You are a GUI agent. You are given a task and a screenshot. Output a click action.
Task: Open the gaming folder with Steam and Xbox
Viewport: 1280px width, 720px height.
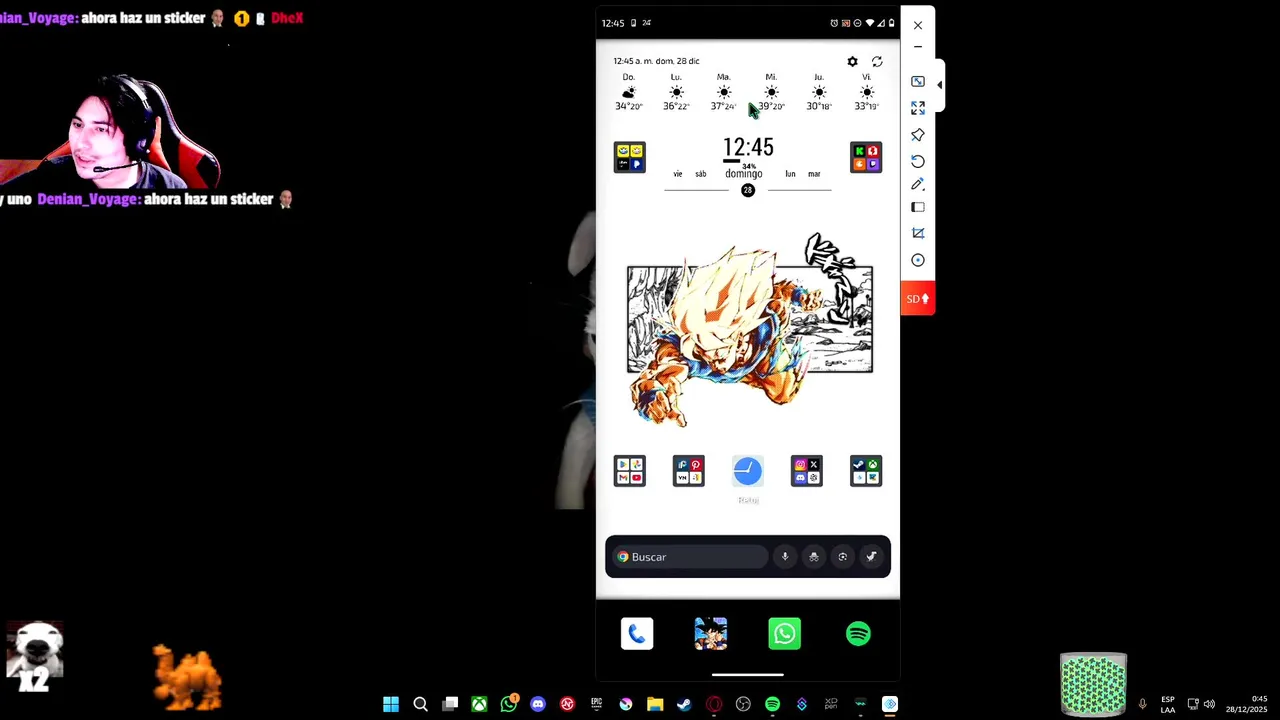coord(866,471)
